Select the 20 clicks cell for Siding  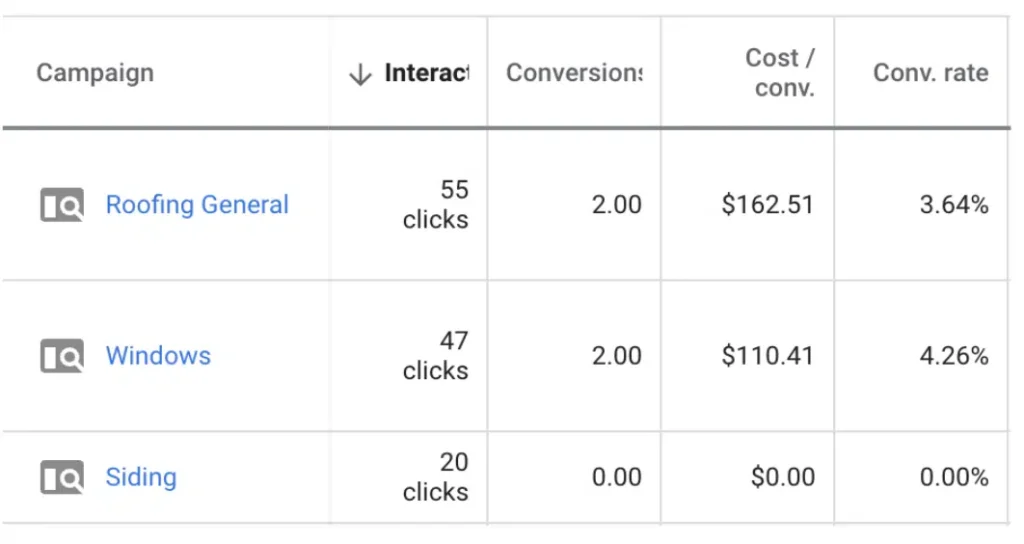pos(436,477)
